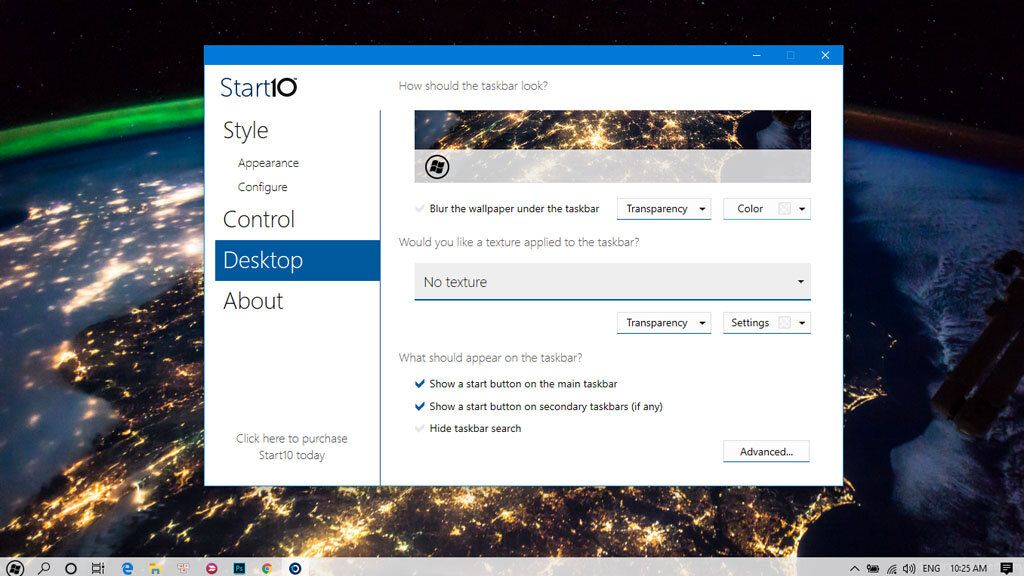Select Appearance under Style
Viewport: 1024px width, 576px height.
click(x=268, y=163)
